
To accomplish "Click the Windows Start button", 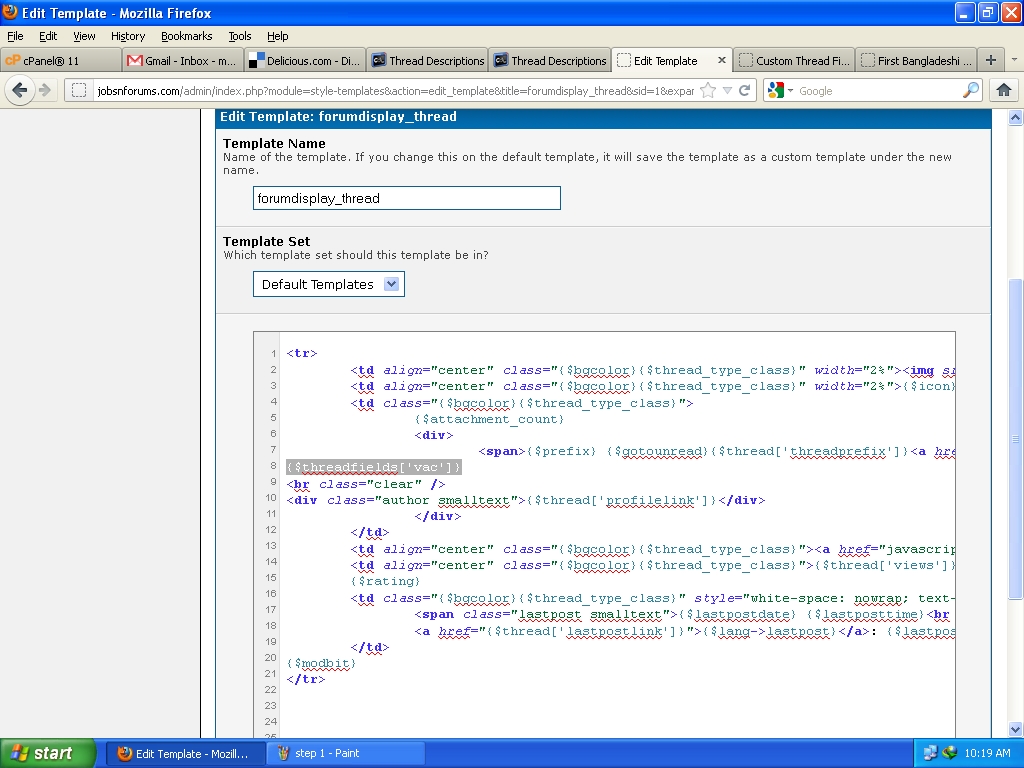I will click(47, 753).
